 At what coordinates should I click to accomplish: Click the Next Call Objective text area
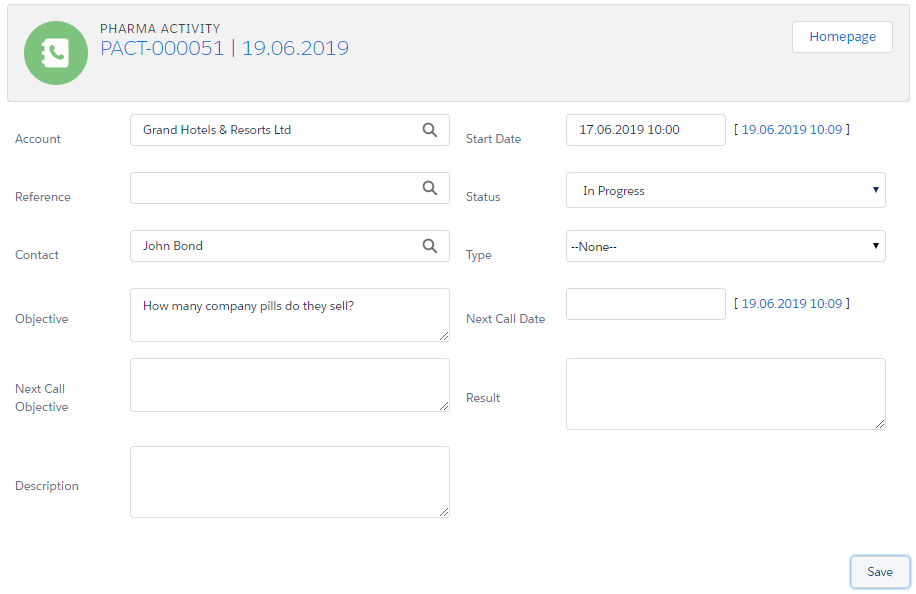(x=289, y=385)
